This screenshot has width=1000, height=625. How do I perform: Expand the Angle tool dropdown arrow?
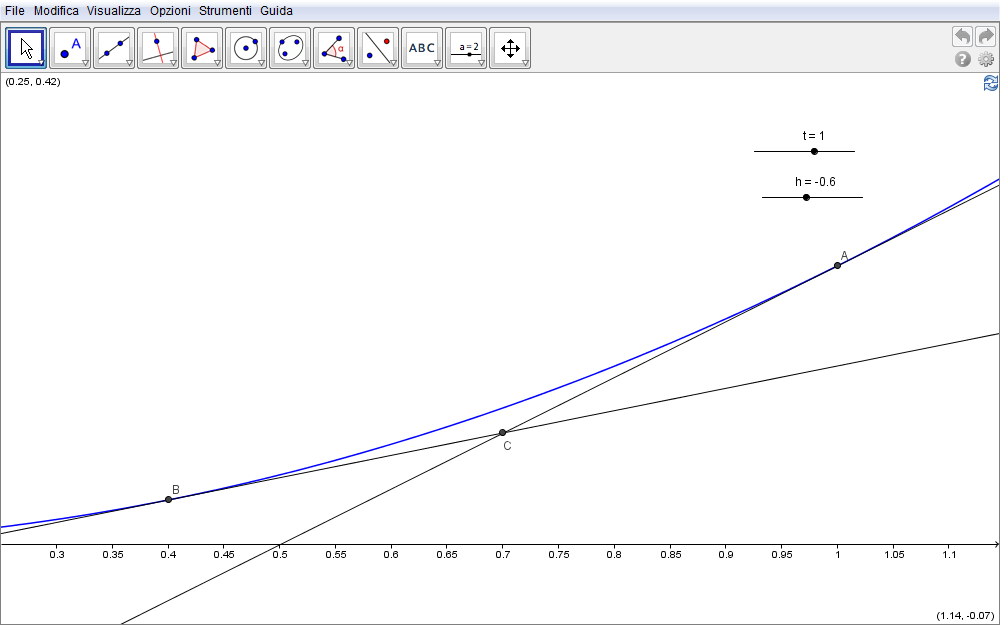349,63
